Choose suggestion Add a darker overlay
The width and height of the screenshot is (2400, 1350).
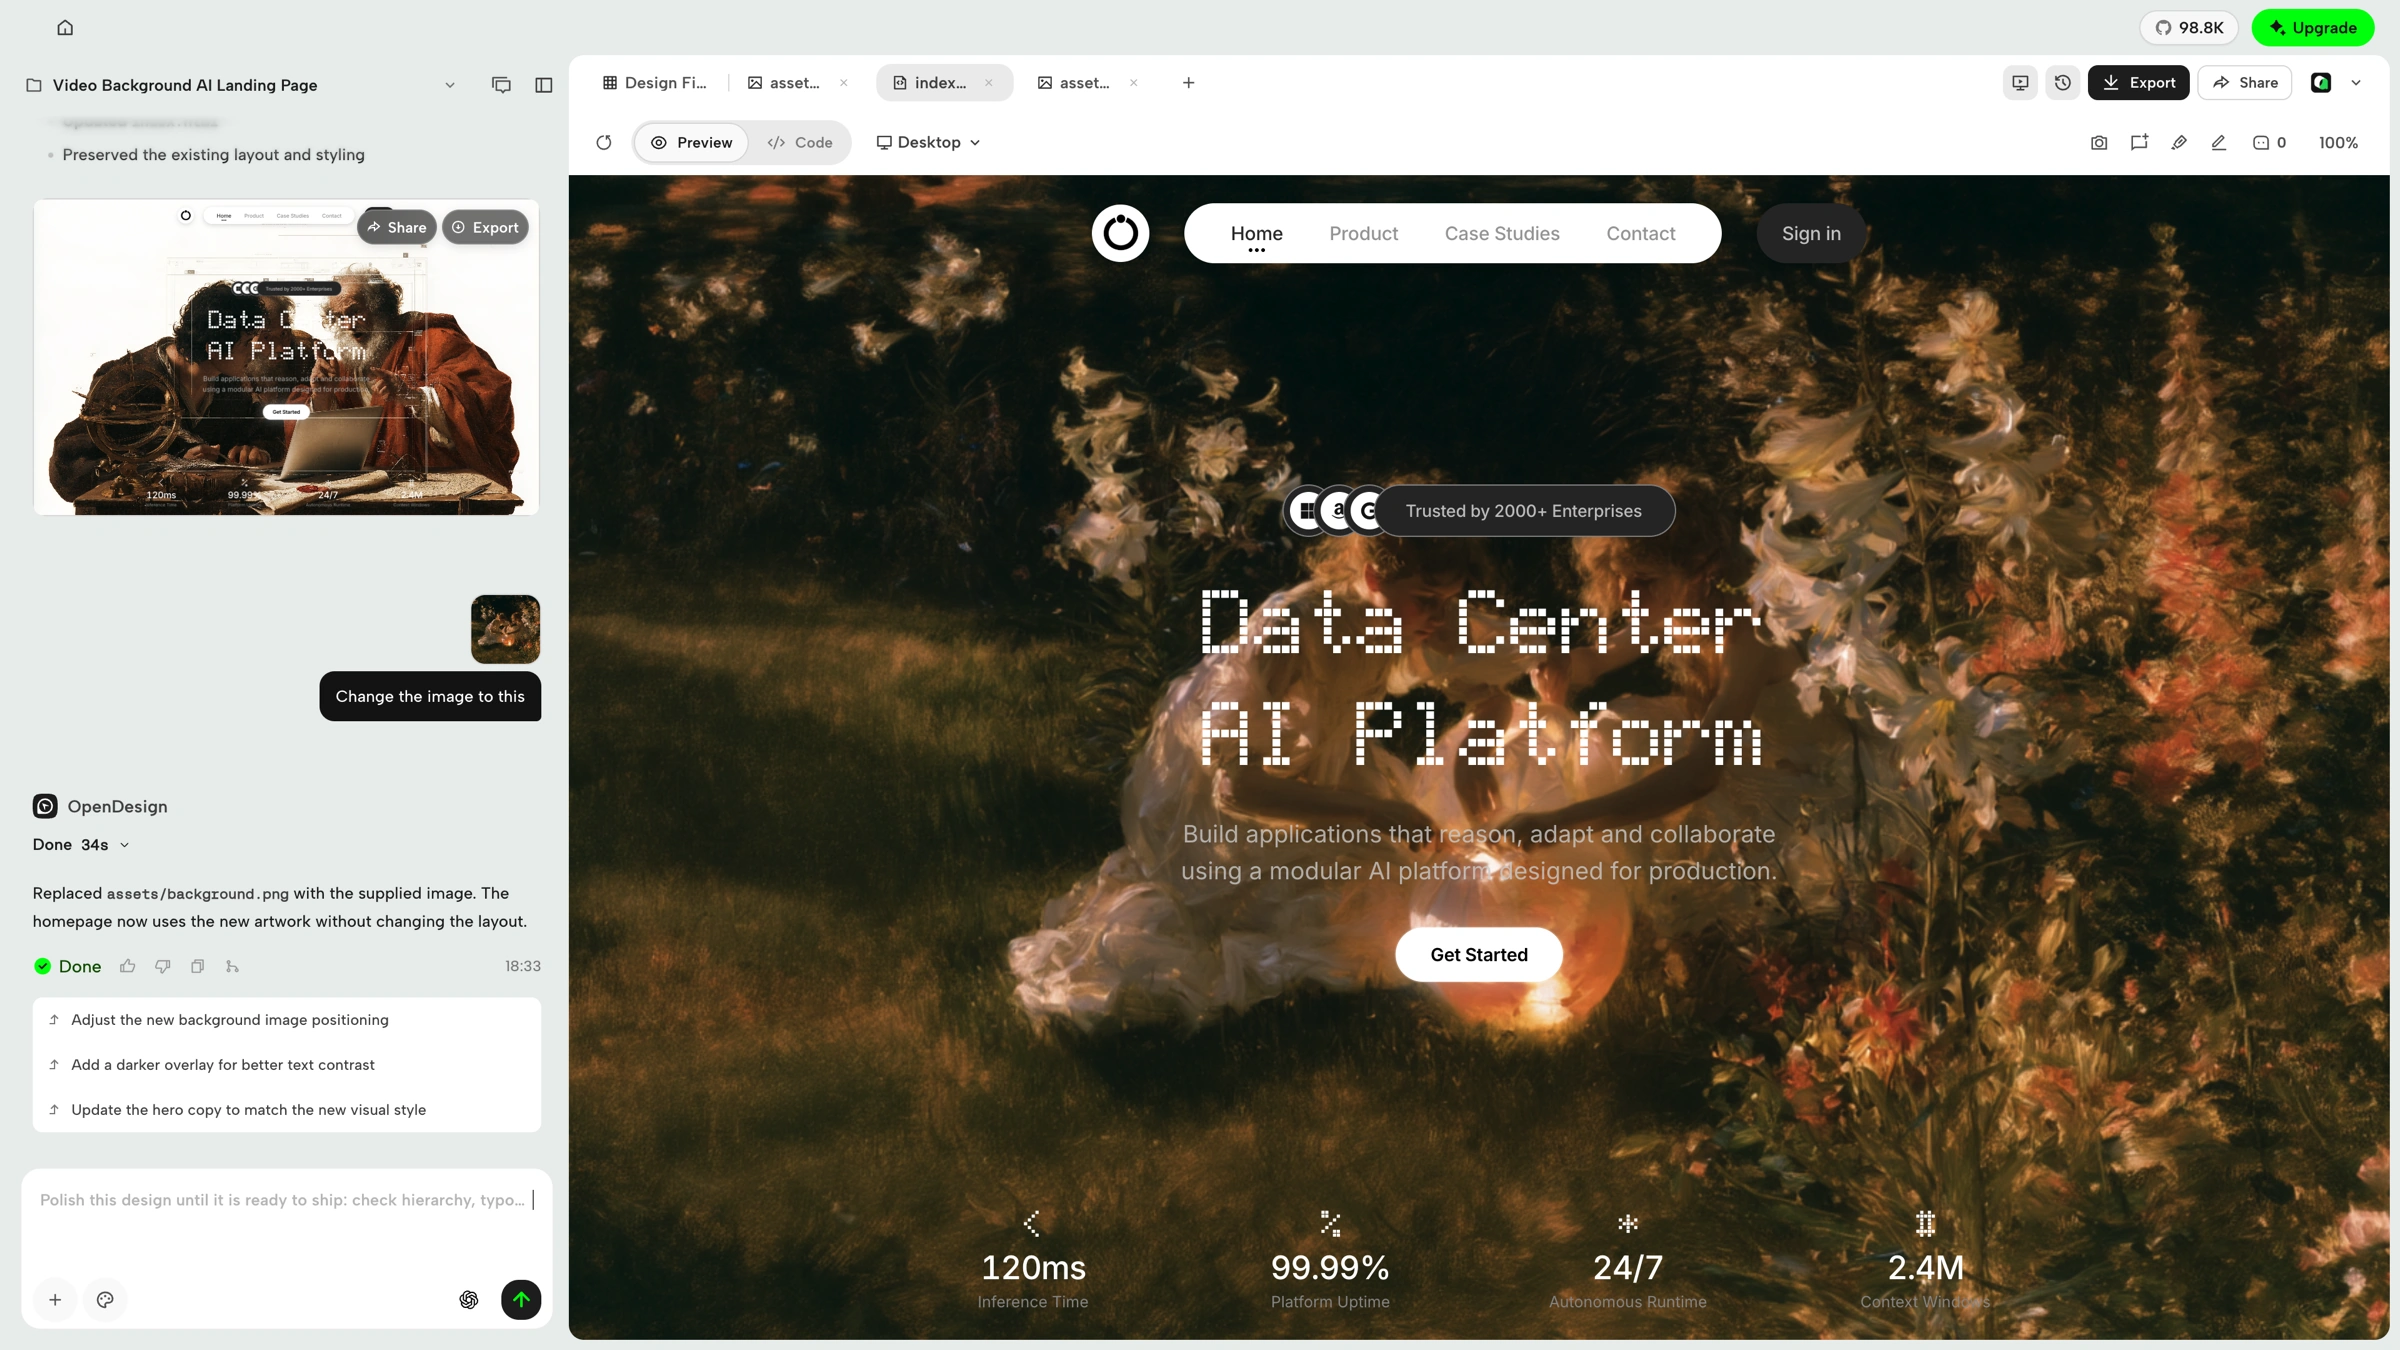[x=287, y=1065]
